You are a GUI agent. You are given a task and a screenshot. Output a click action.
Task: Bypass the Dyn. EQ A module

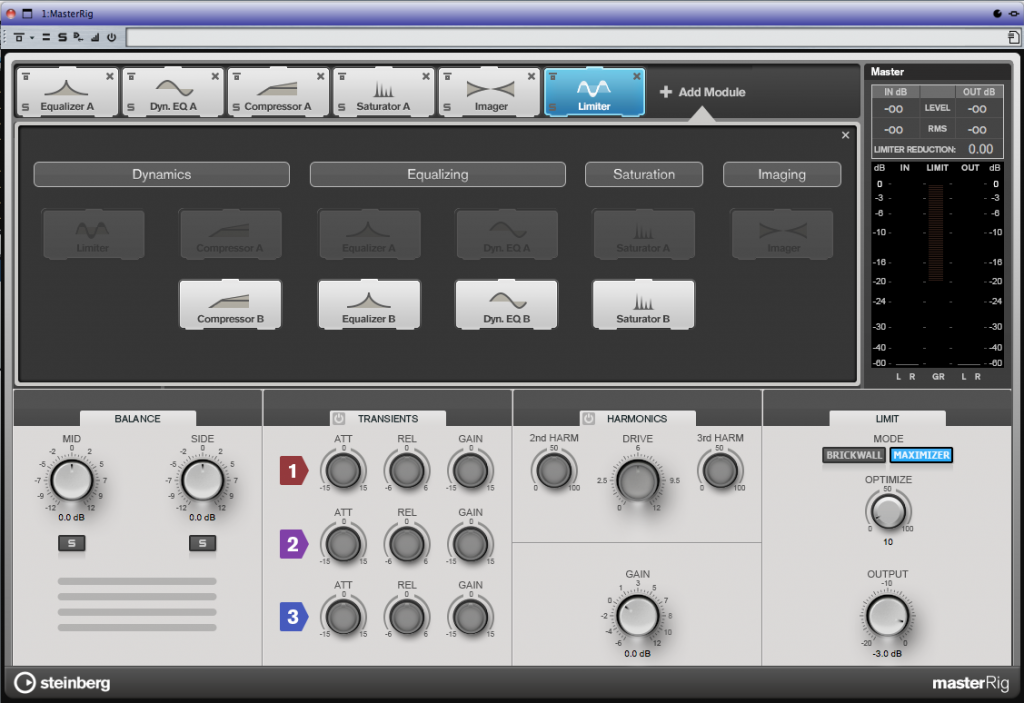point(131,76)
